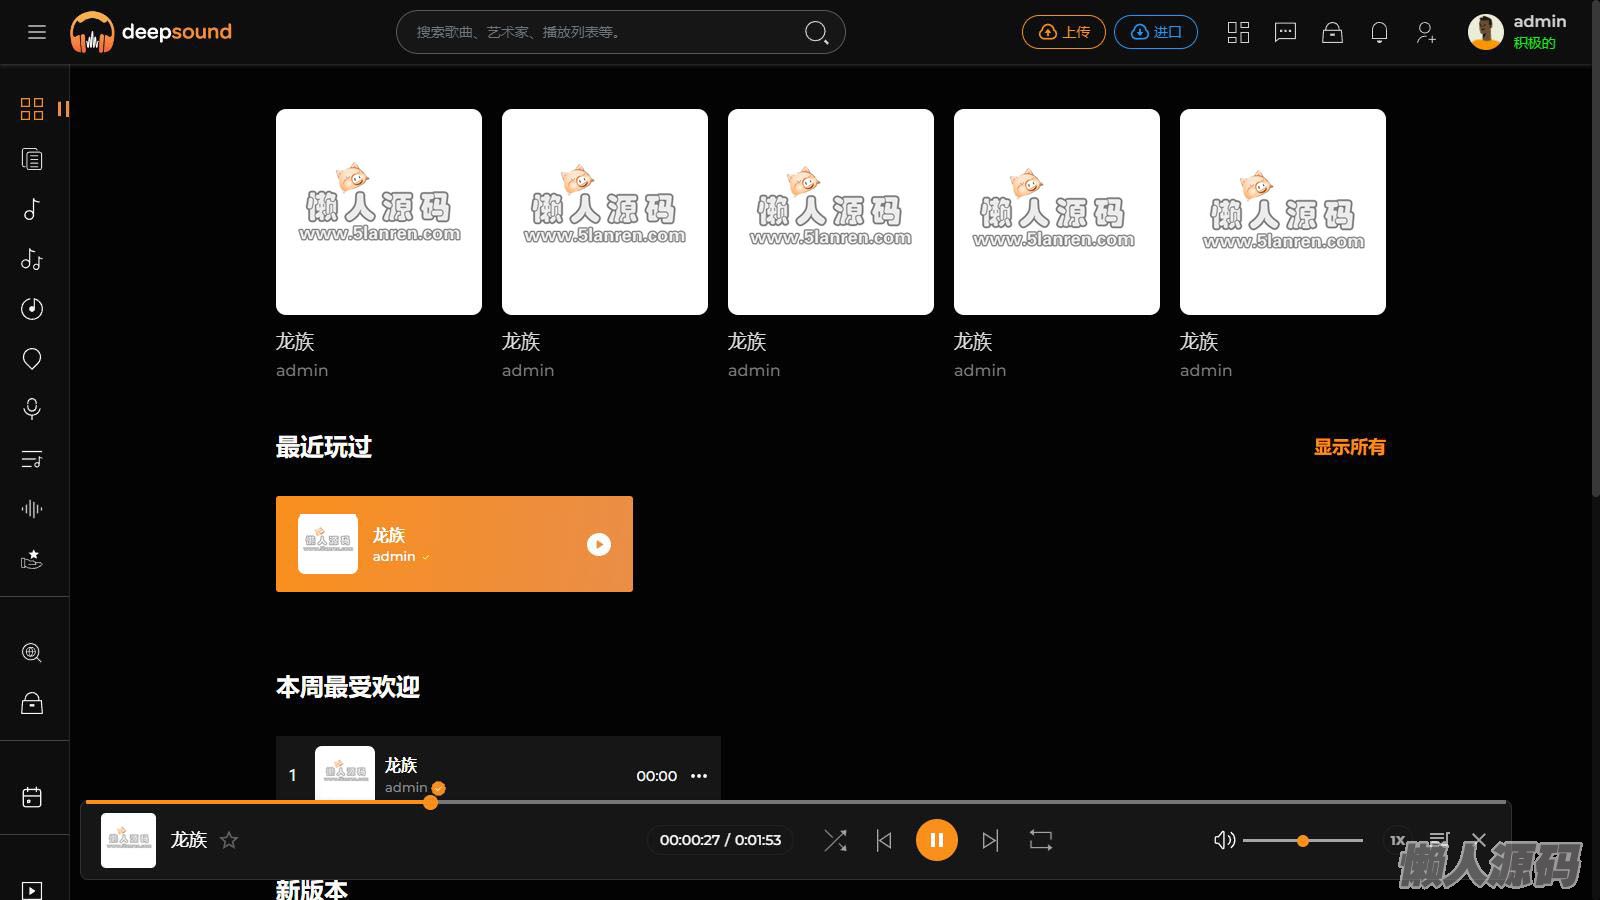Open the sidebar playlists item
Screen dimensions: 1600x900
(32, 459)
